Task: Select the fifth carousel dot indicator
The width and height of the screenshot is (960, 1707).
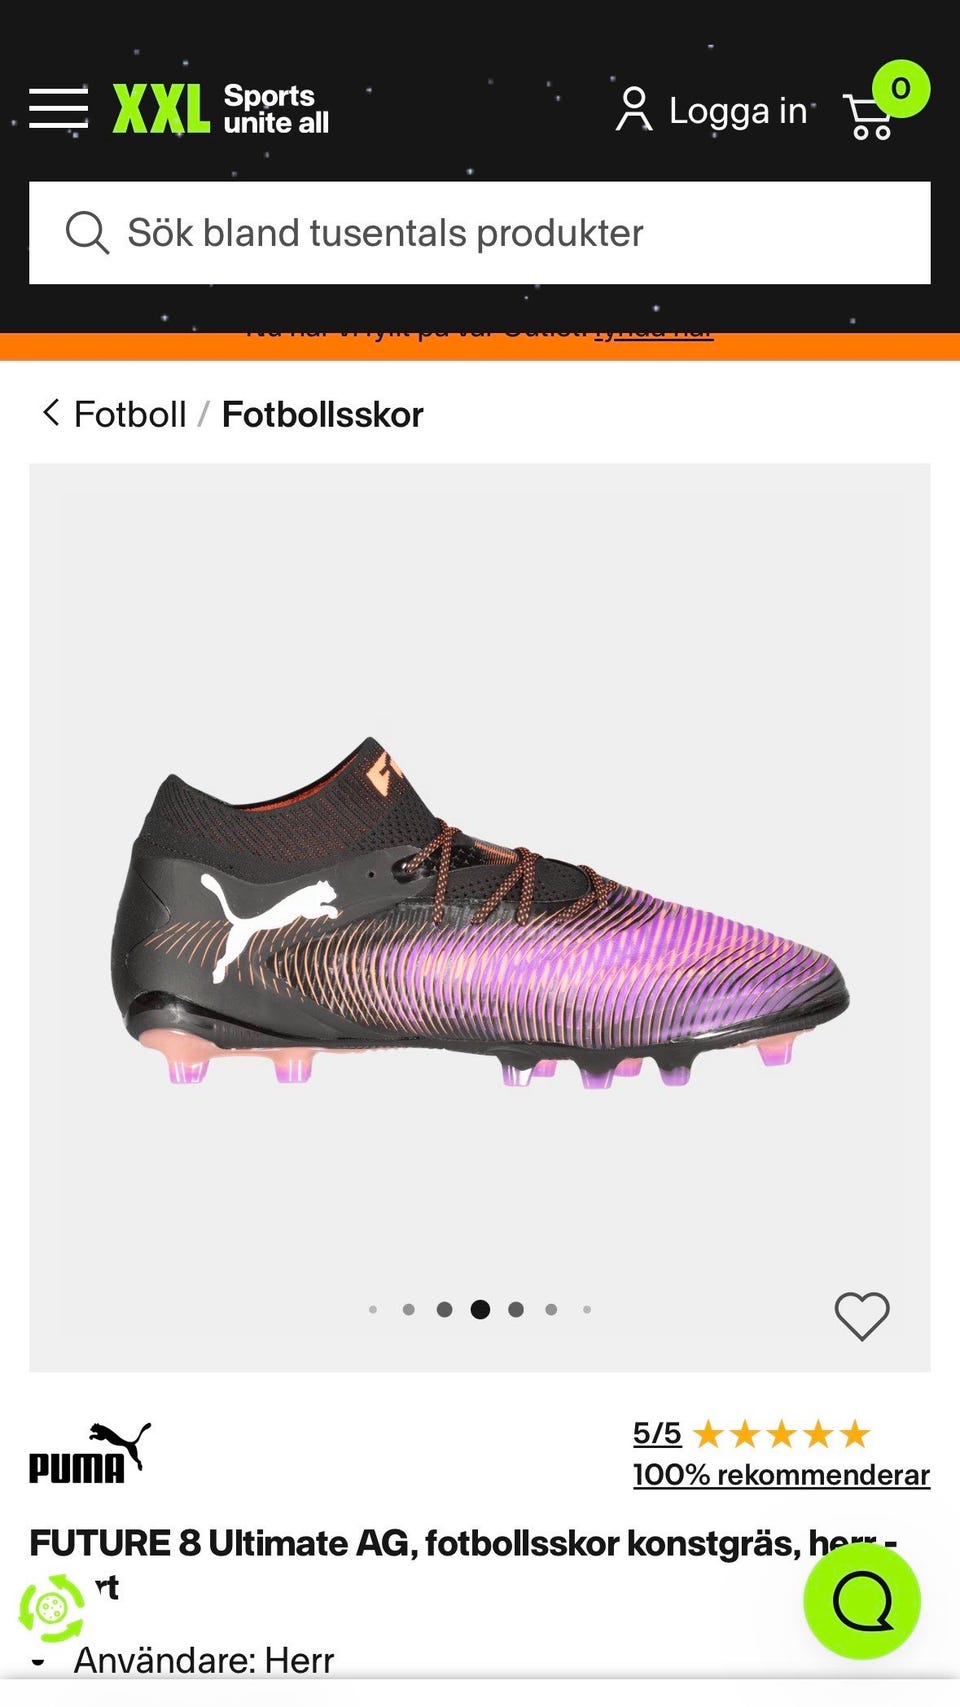Action: pos(516,1309)
